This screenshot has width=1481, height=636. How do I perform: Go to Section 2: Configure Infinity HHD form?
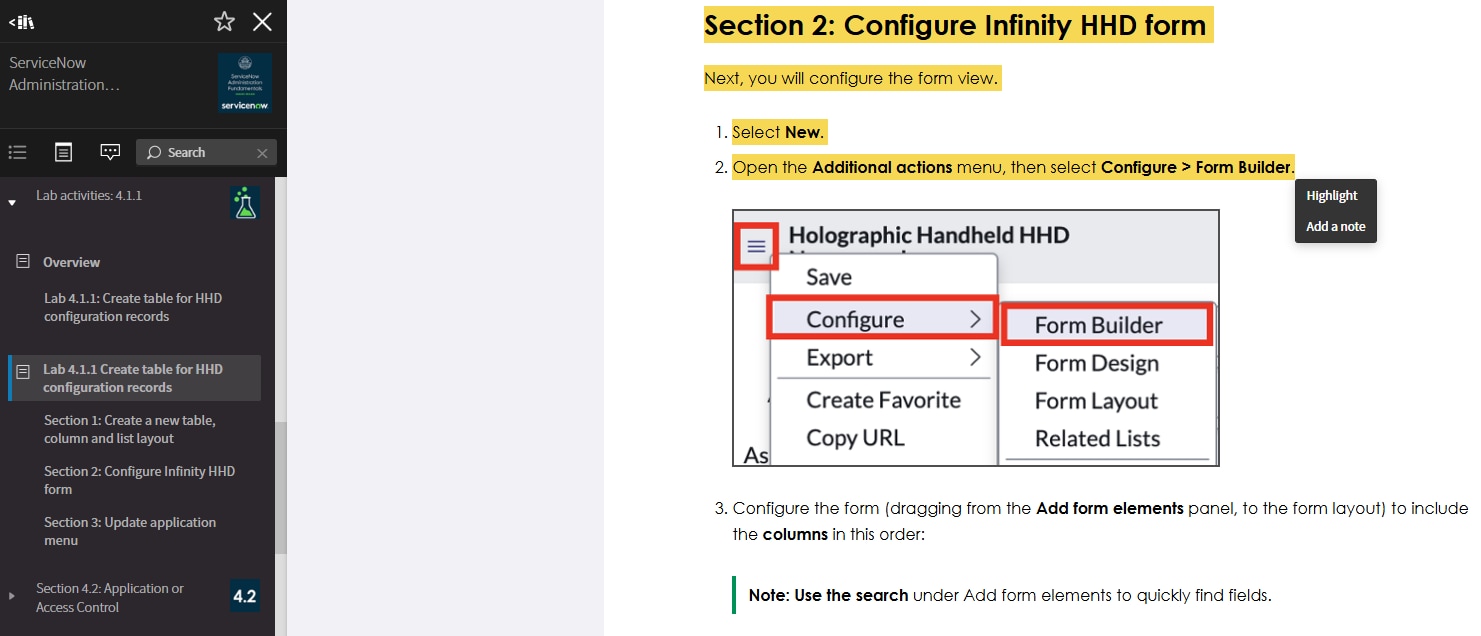(139, 480)
